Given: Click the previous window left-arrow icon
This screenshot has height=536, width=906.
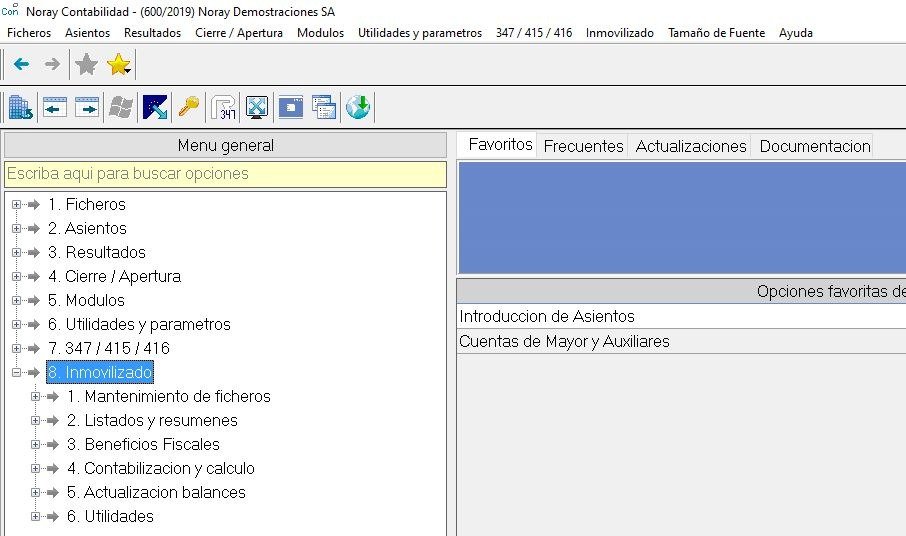Looking at the screenshot, I should (55, 107).
